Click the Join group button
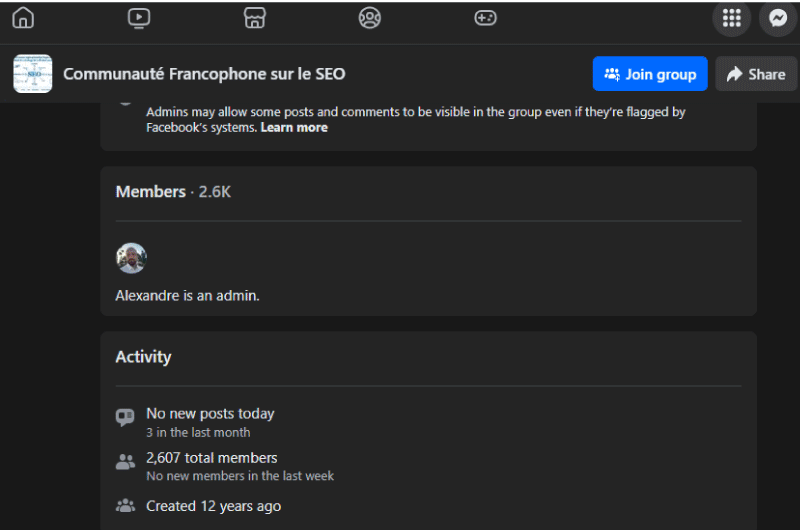 point(650,74)
